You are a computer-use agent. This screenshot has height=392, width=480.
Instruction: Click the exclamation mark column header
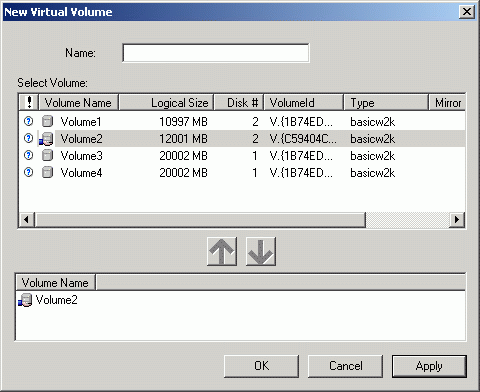29,102
